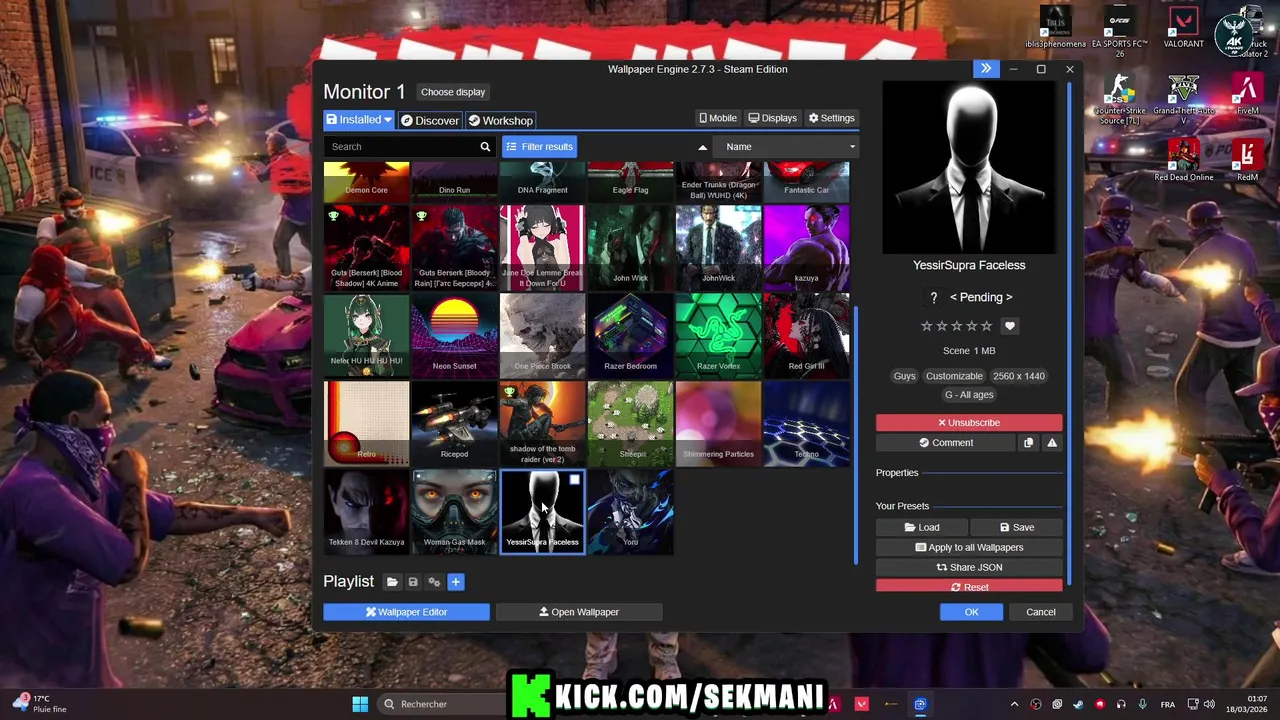Click the Share JSON button
Viewport: 1280px width, 720px height.
[969, 567]
